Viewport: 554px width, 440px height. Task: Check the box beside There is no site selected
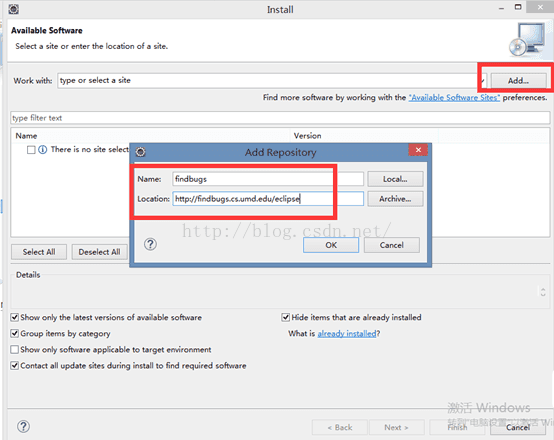tap(31, 150)
